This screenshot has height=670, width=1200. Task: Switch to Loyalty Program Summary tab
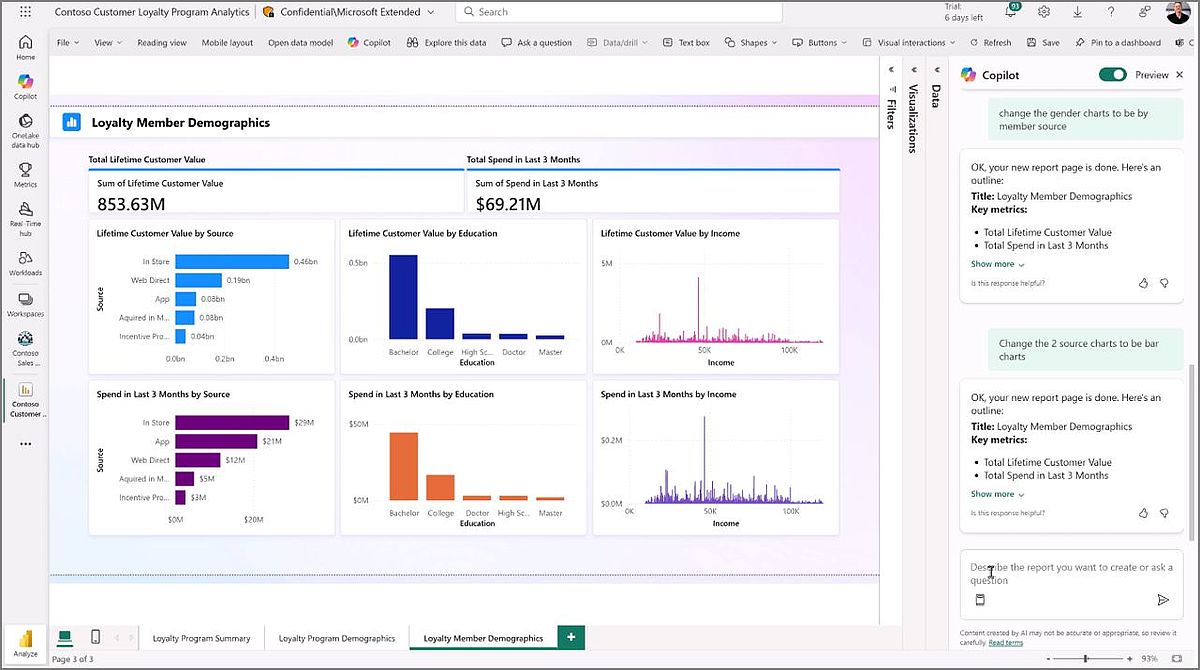coord(201,638)
